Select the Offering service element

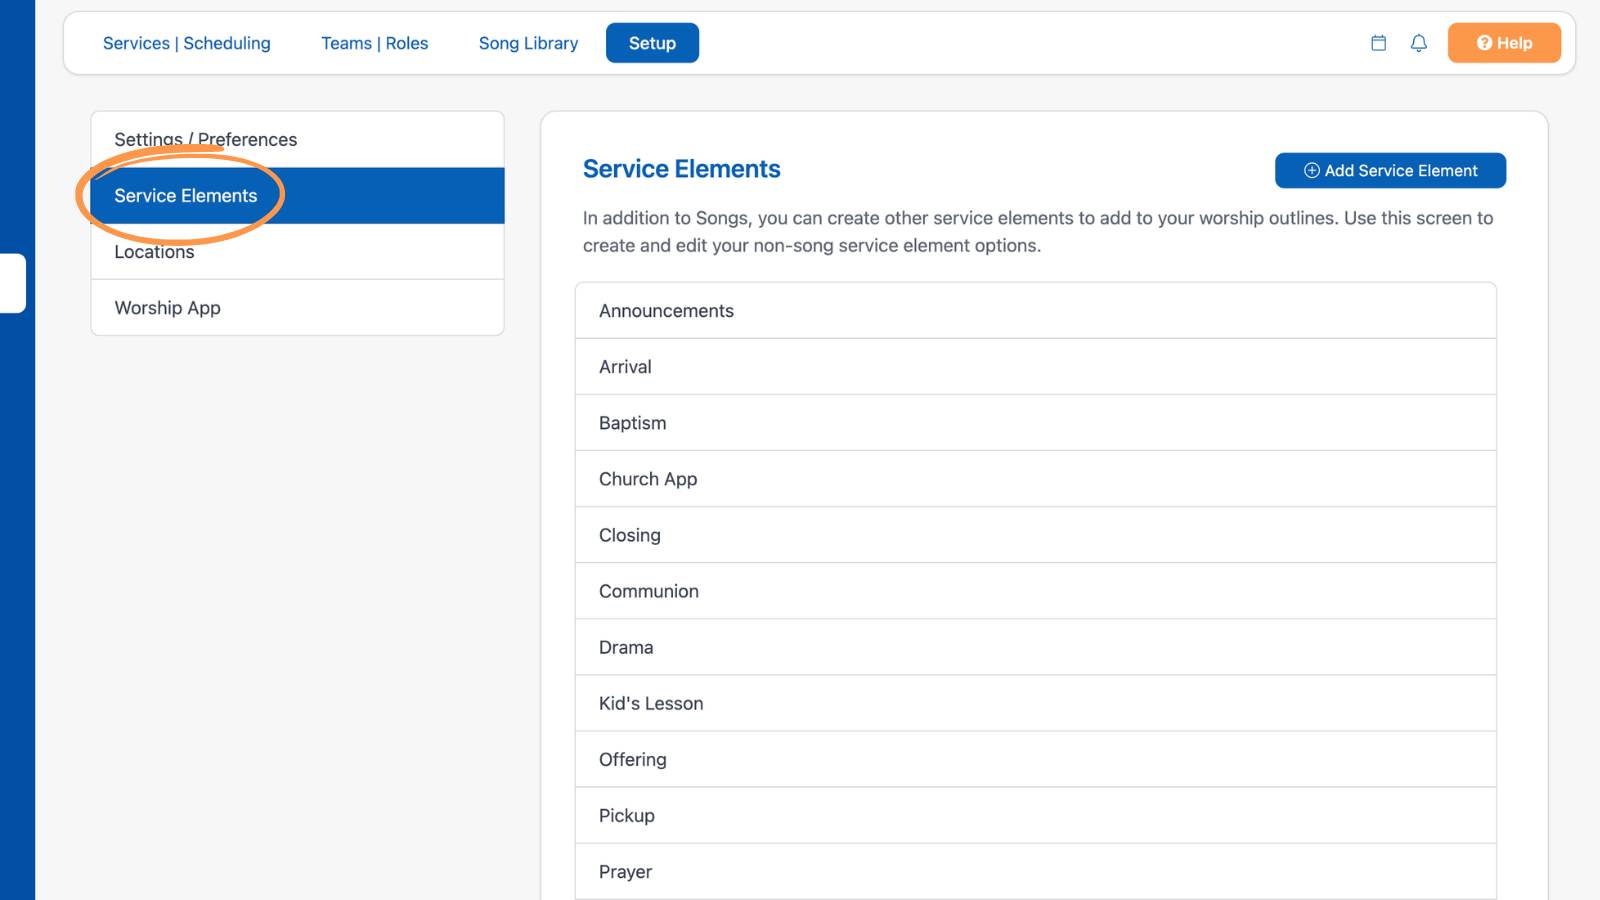[1036, 758]
